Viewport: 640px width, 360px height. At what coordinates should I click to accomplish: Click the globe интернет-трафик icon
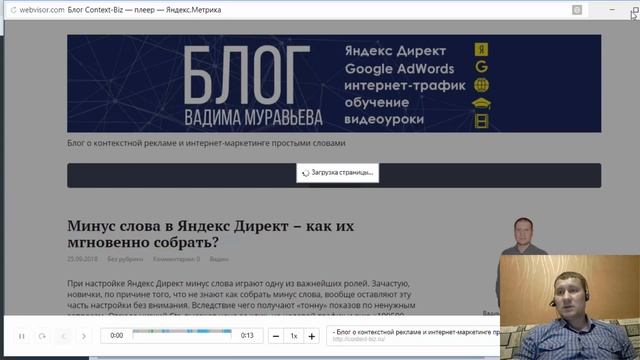pyautogui.click(x=482, y=85)
